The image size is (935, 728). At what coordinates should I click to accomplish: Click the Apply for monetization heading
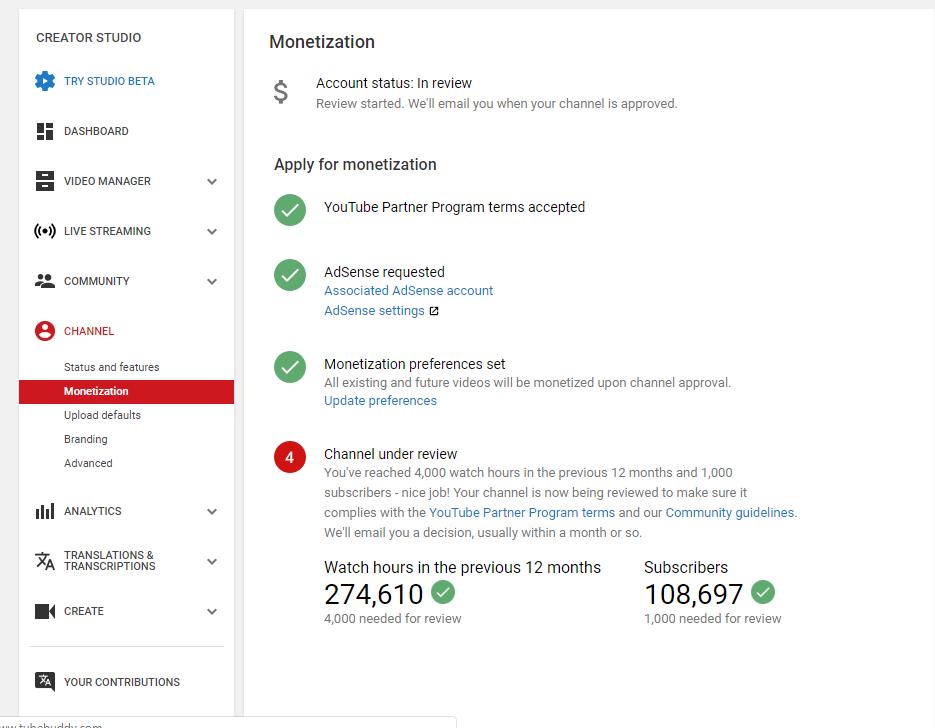(x=355, y=165)
